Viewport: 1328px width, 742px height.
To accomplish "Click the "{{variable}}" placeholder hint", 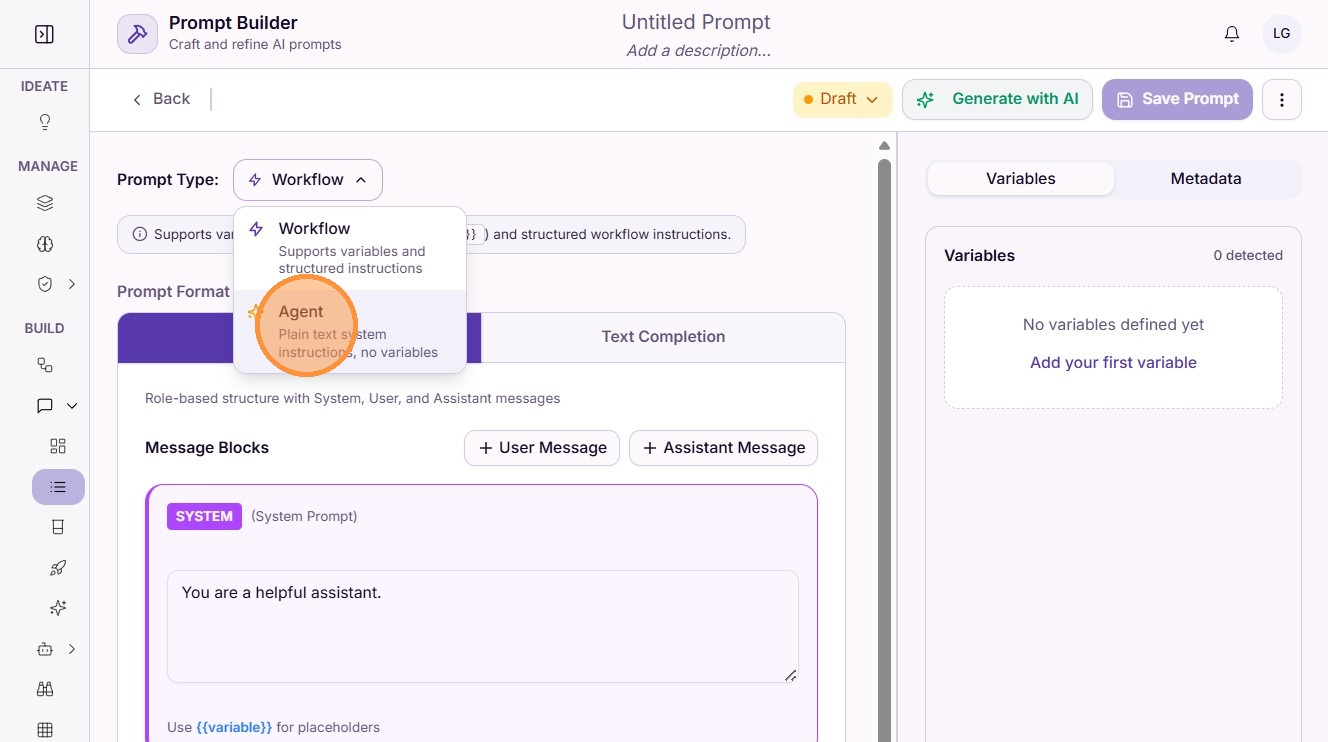I will (234, 728).
